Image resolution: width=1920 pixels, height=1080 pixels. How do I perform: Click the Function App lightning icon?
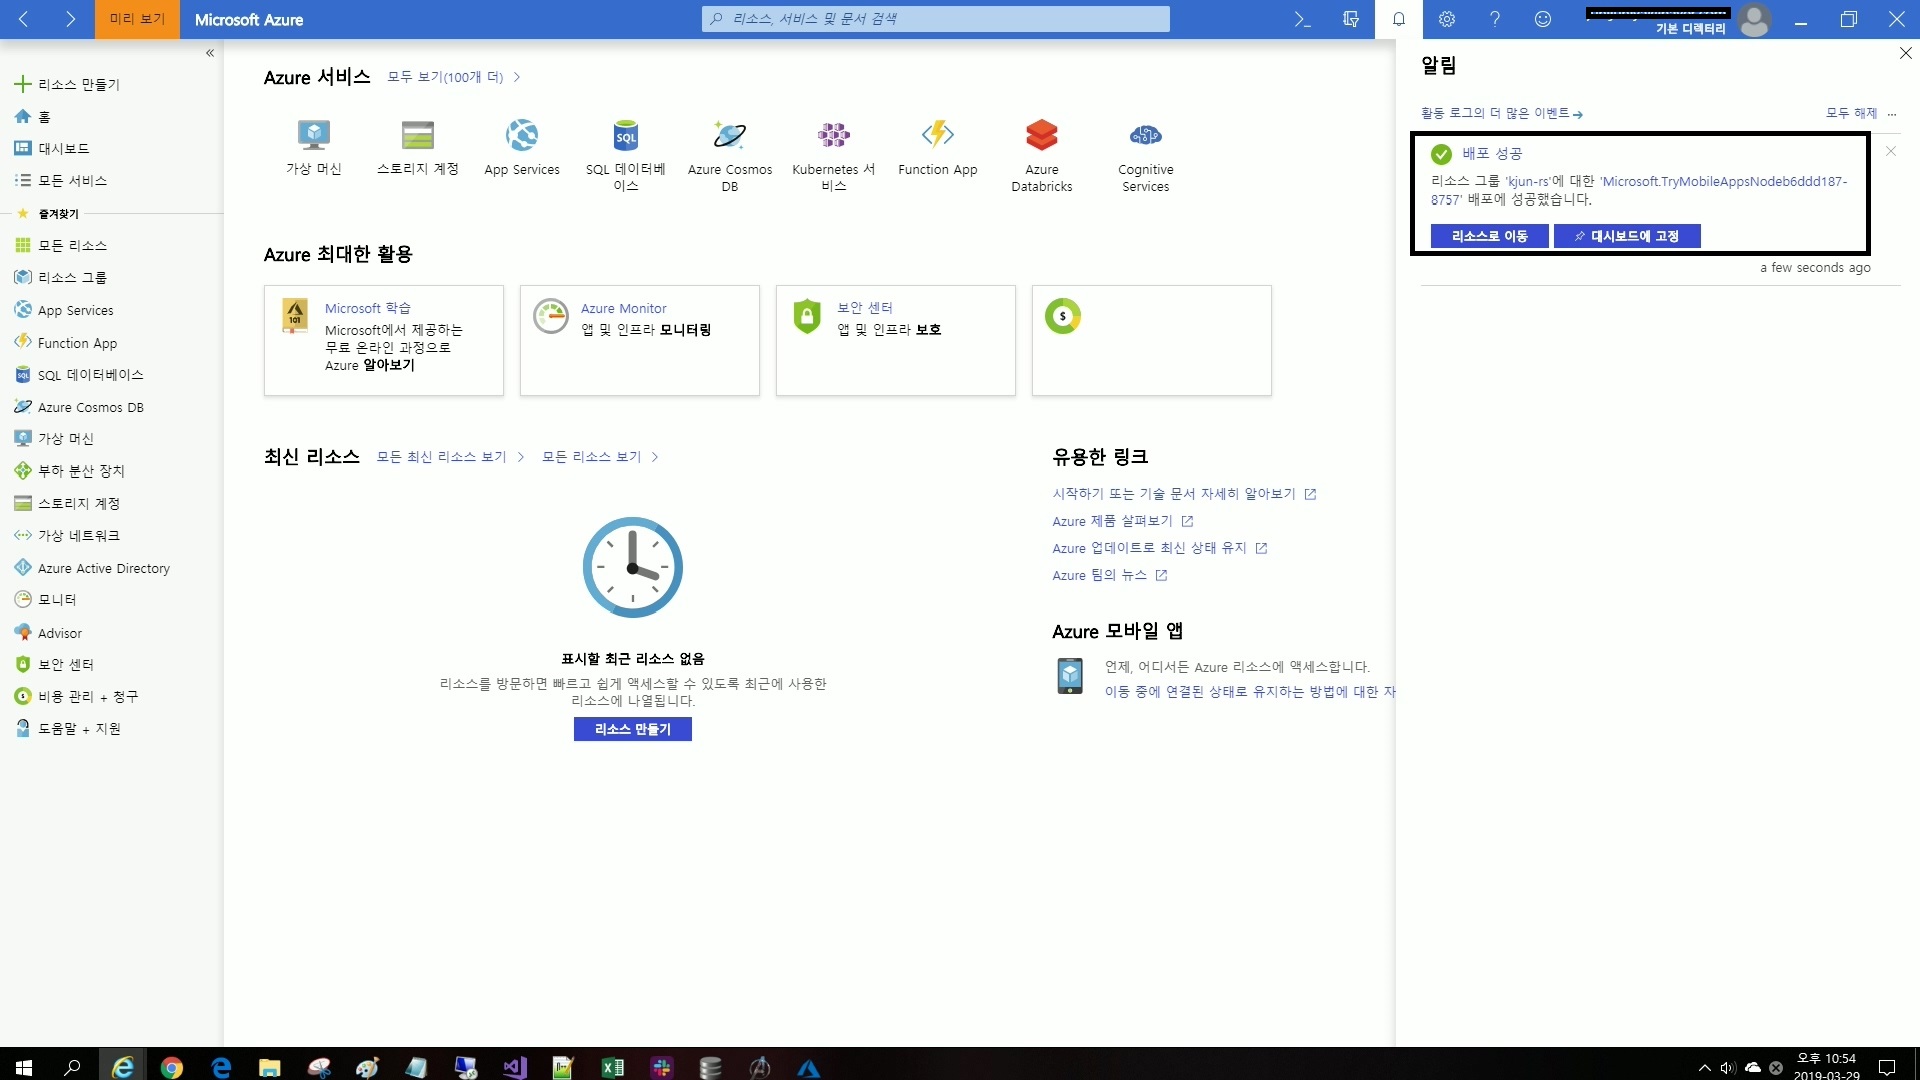[937, 133]
